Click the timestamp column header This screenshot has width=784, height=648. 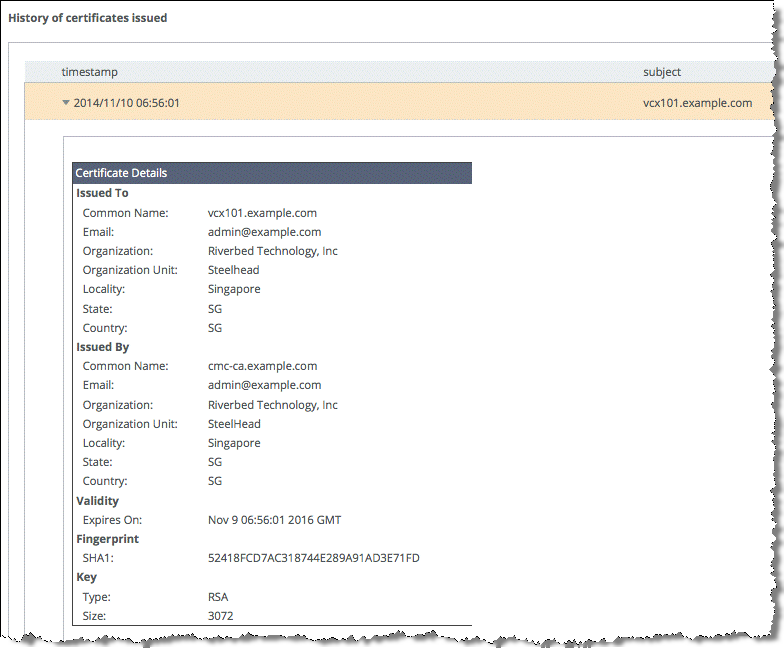point(90,72)
